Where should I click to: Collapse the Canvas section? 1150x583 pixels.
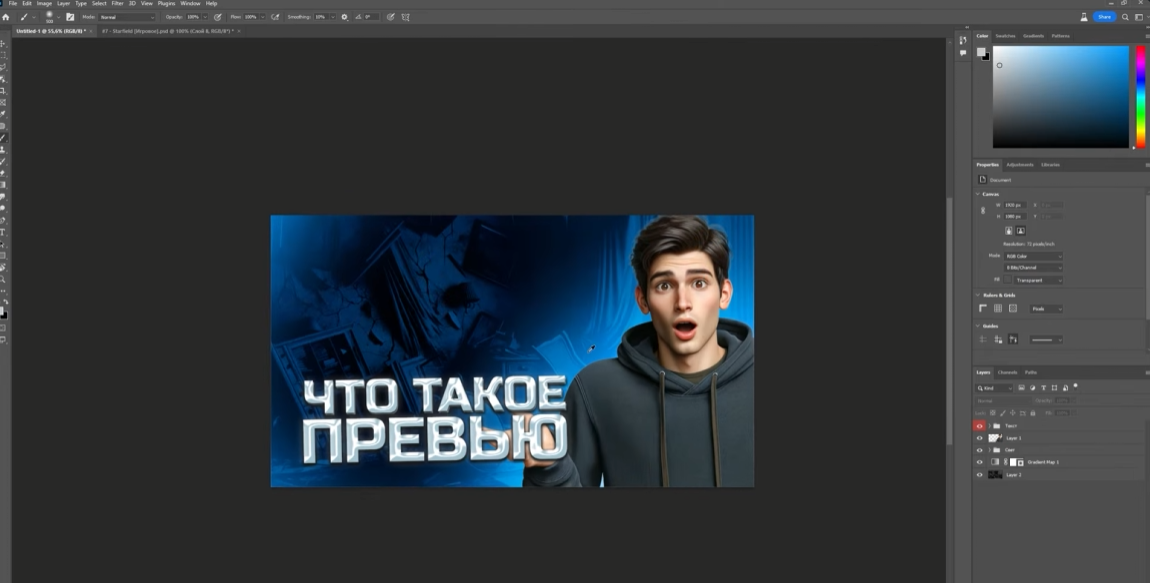click(x=978, y=194)
